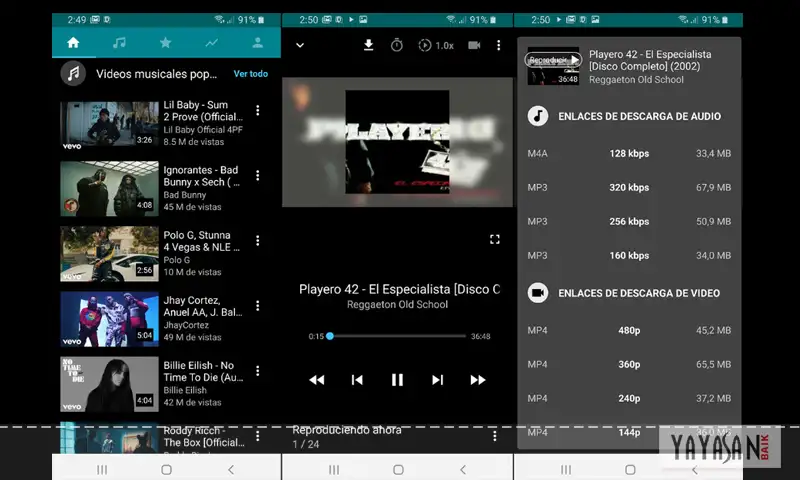Open options for Roddy Ricch - The Box
Image resolution: width=800 pixels, height=480 pixels.
(x=258, y=436)
